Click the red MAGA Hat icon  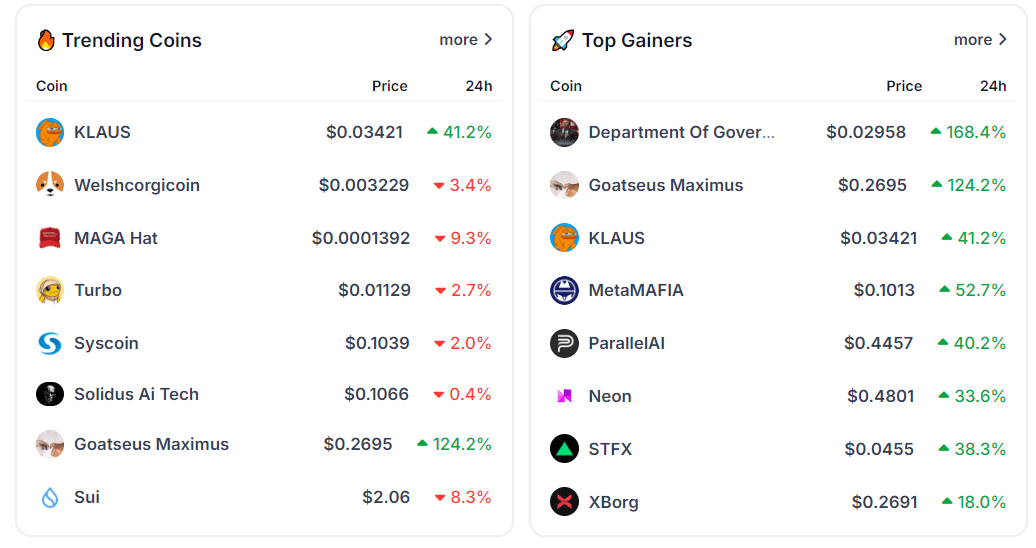click(50, 238)
